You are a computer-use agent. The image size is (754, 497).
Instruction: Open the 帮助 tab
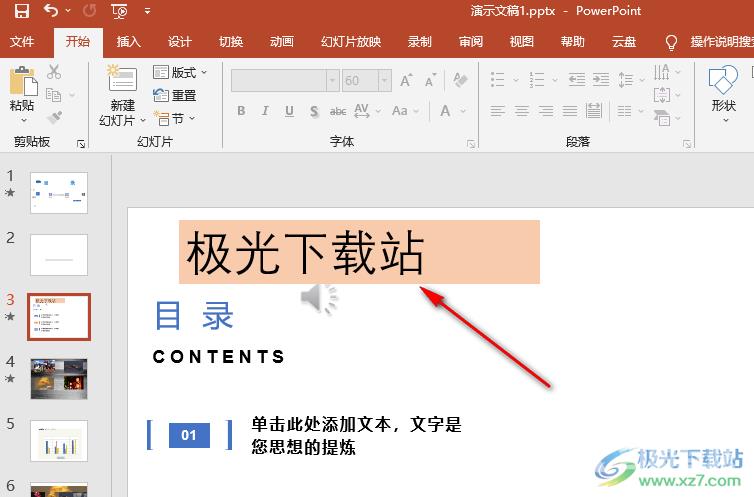573,42
